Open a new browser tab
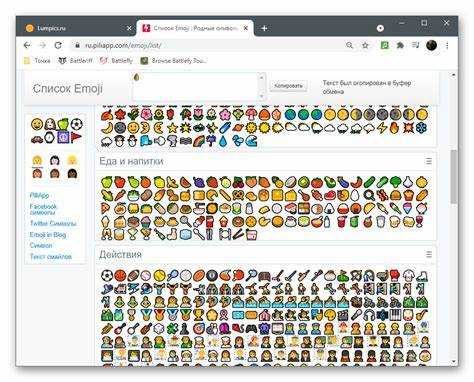Screen dimensions: 474x382 point(264,28)
